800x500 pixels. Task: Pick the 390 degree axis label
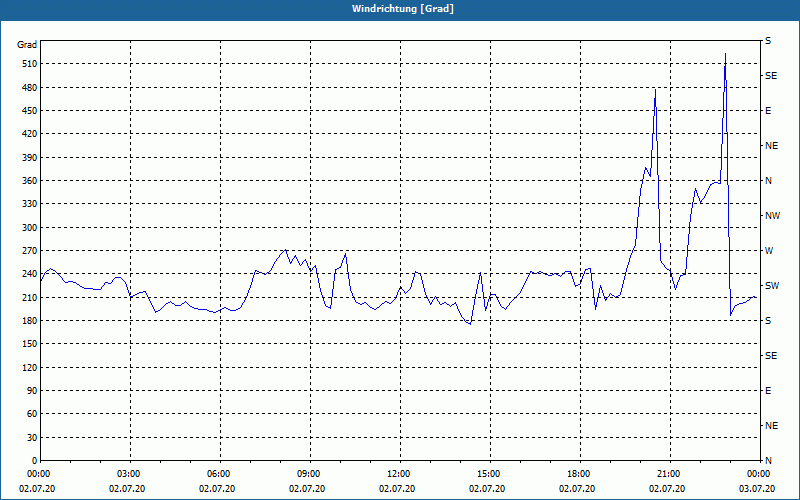30,158
